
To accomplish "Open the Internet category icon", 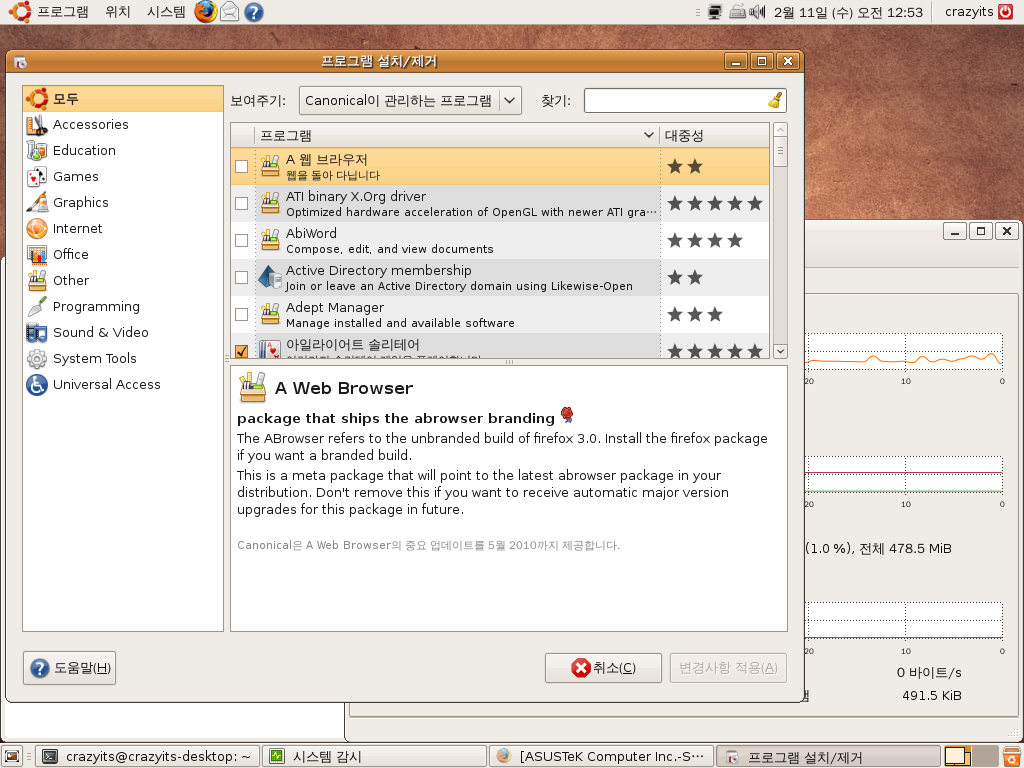I will (37, 229).
